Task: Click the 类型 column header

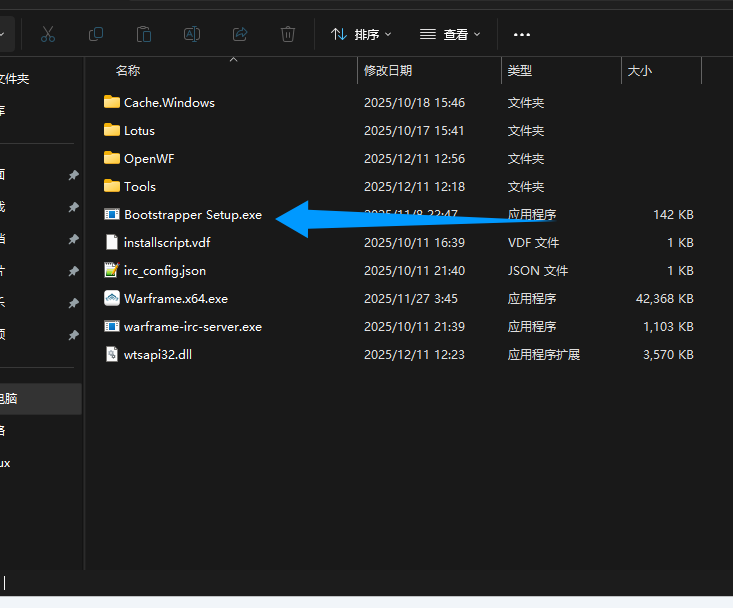Action: tap(520, 71)
